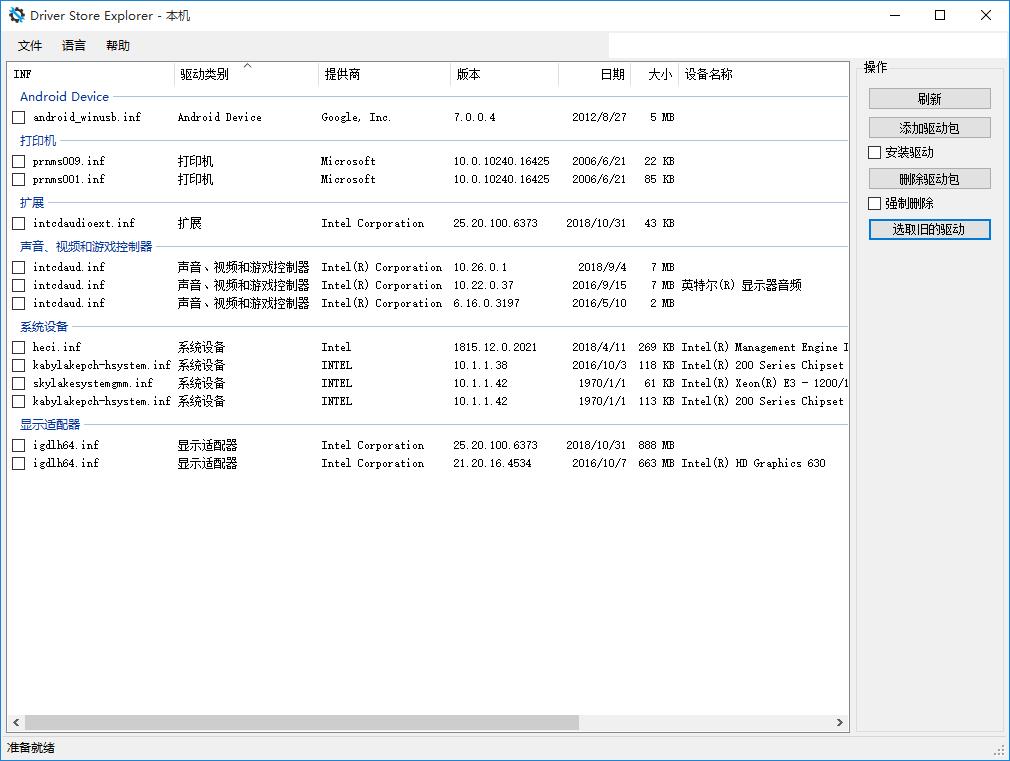The width and height of the screenshot is (1010, 761).
Task: Click the 显示适配器 group header
Action: (50, 425)
